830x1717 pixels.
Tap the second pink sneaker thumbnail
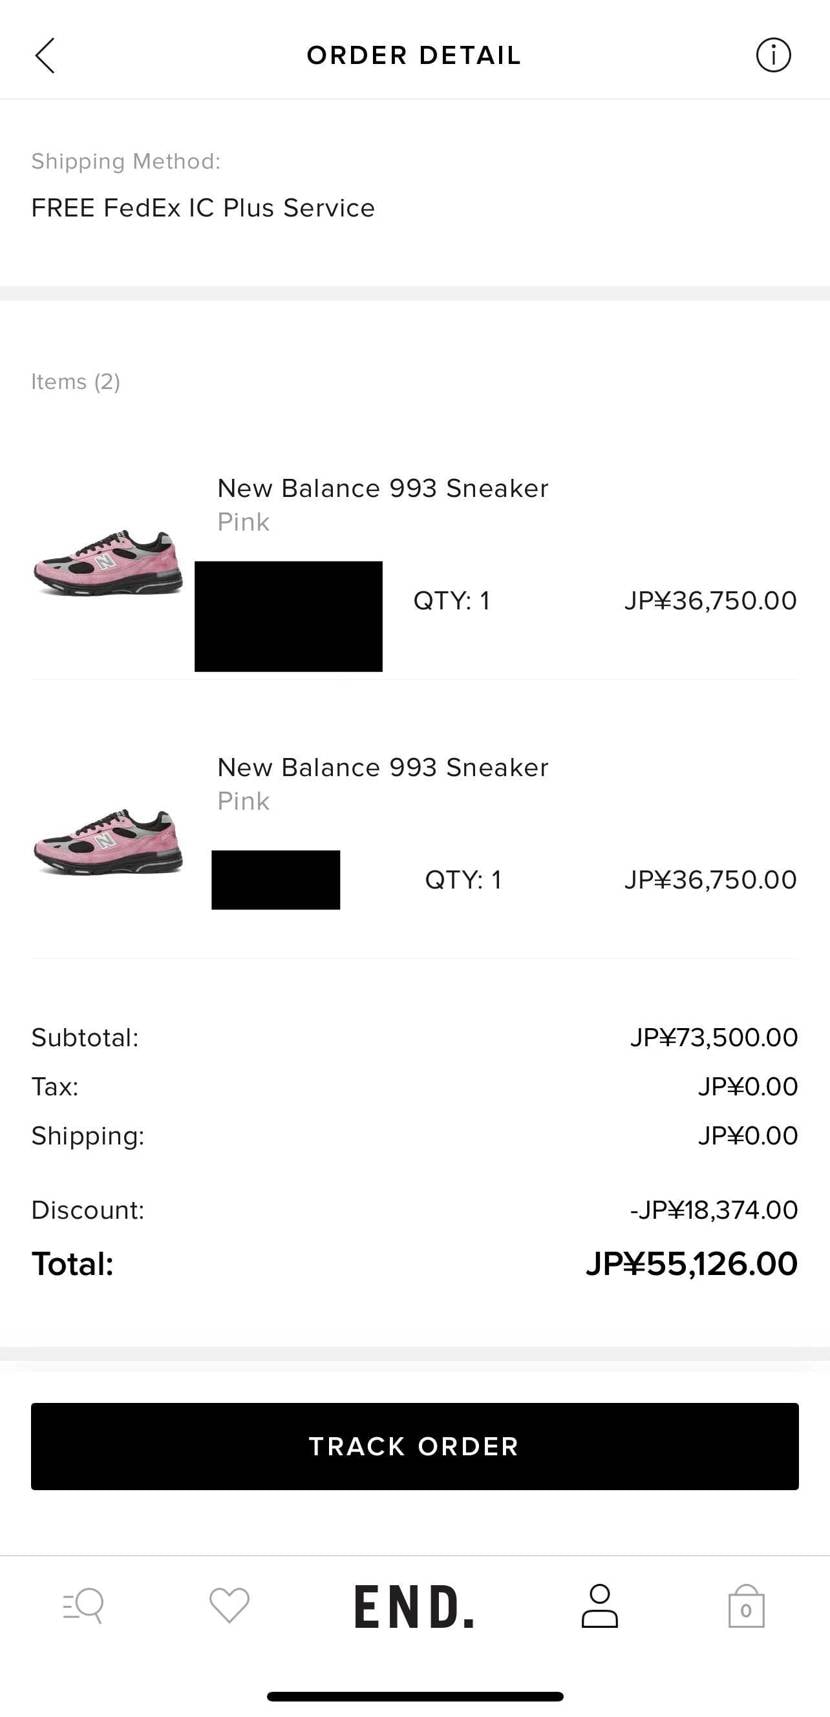[108, 842]
